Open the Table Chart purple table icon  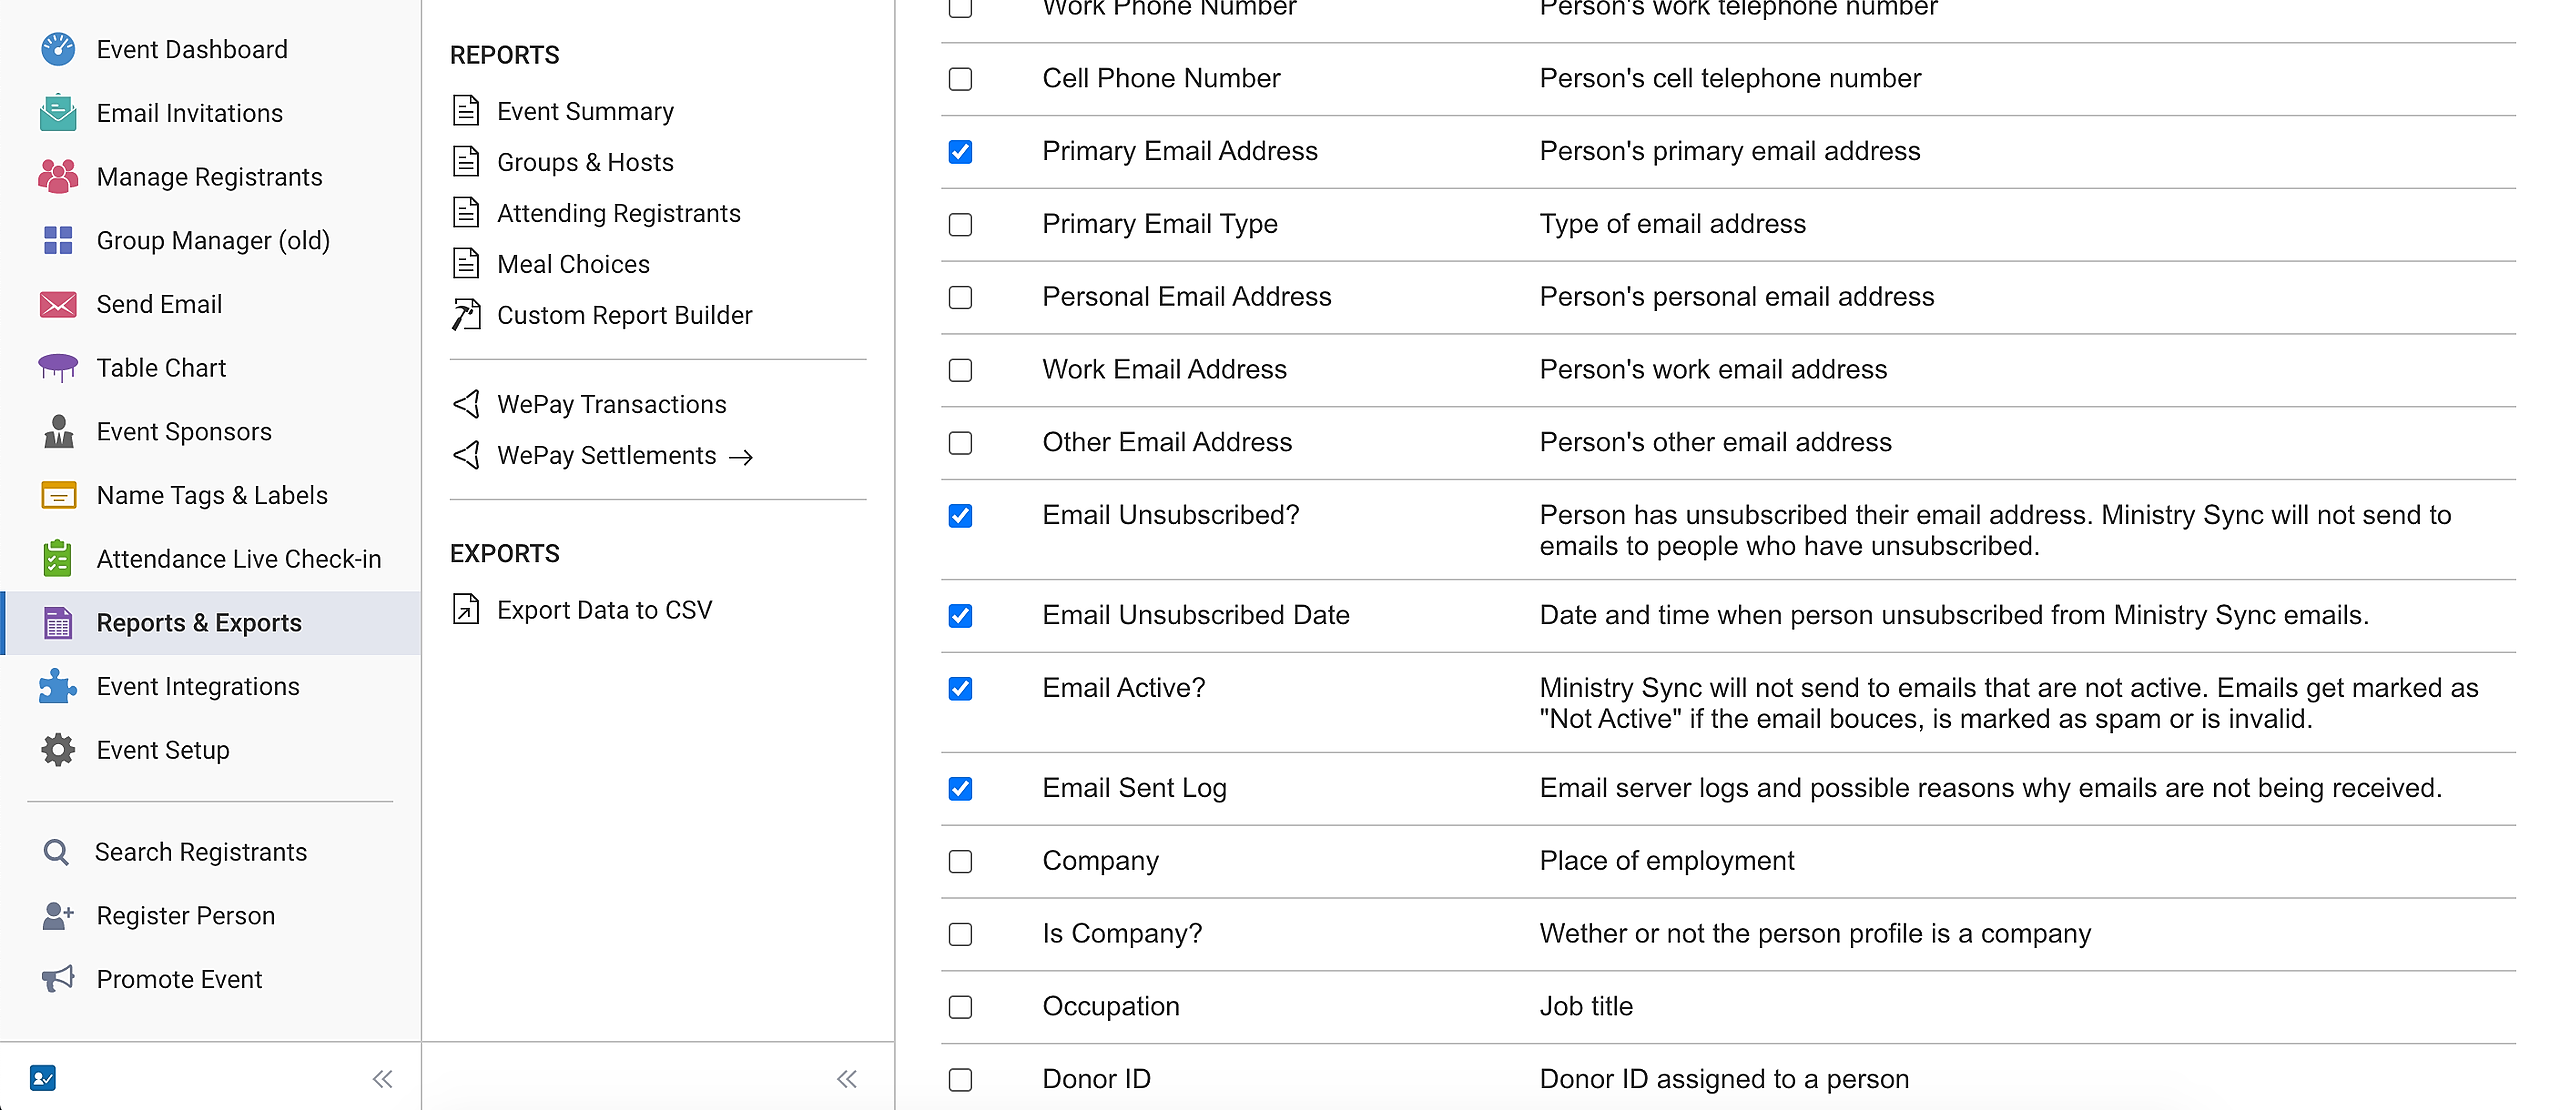coord(58,368)
